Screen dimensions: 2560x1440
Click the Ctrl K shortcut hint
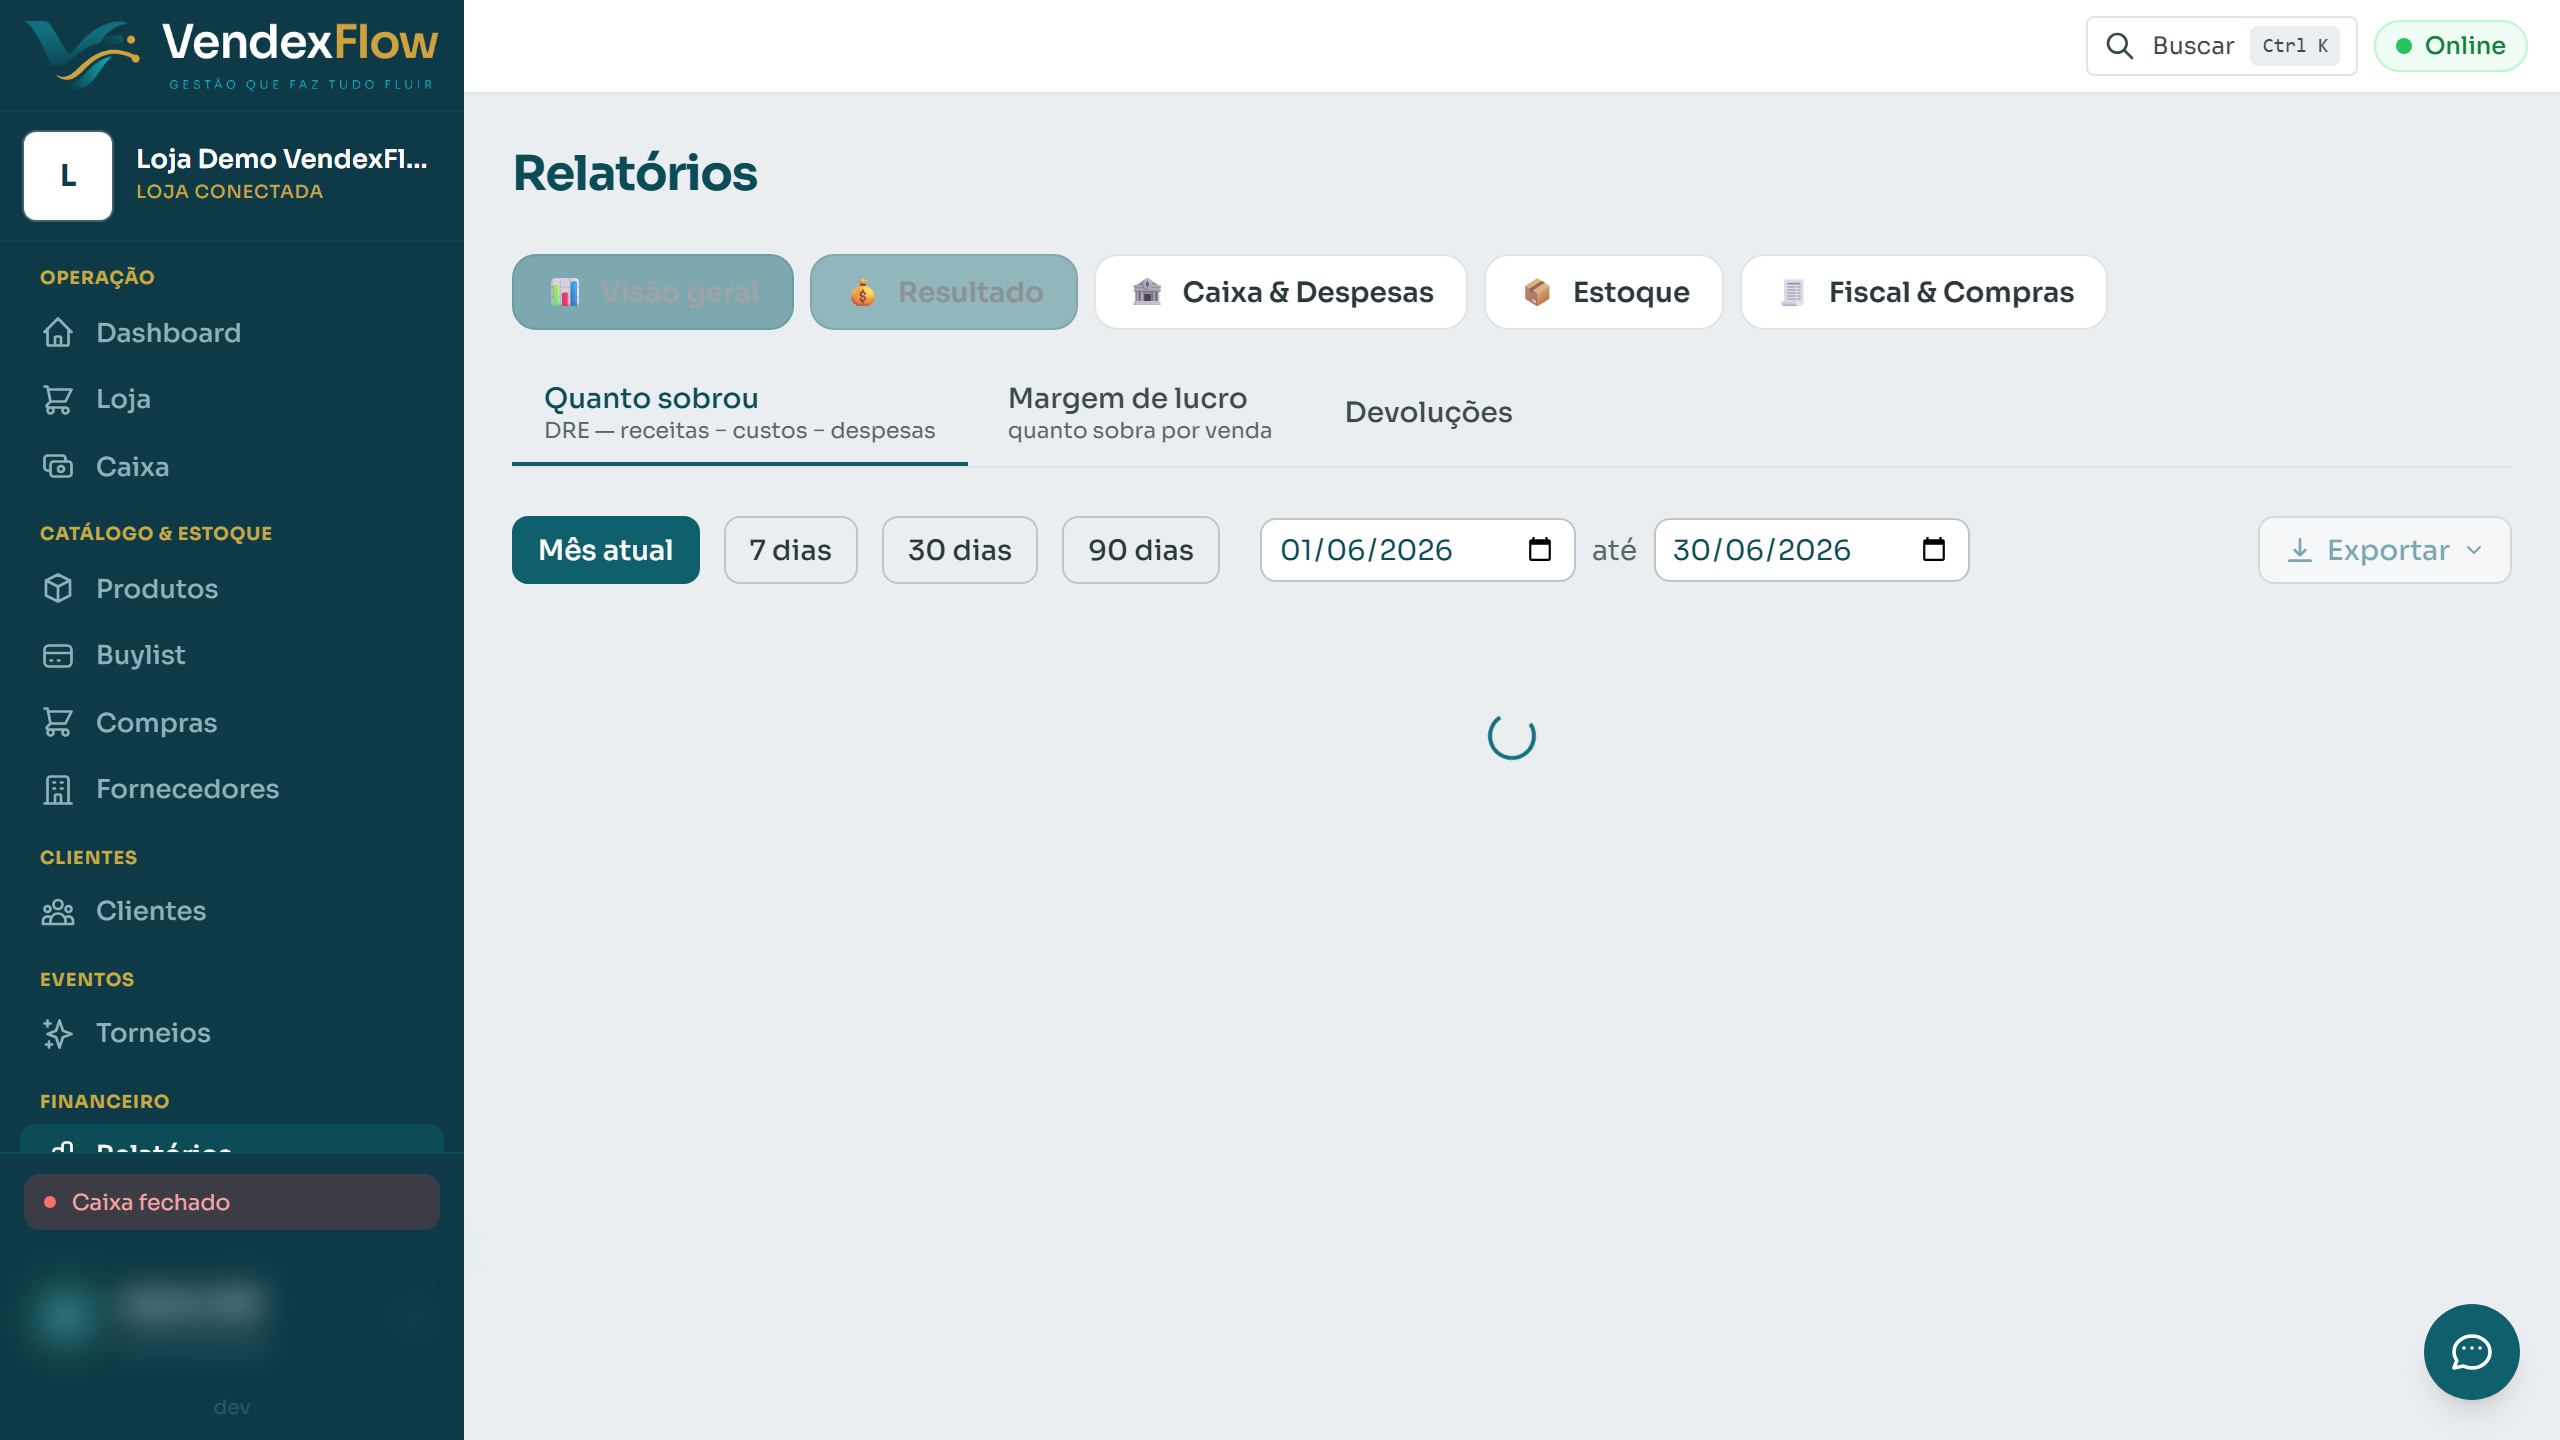[x=2295, y=46]
